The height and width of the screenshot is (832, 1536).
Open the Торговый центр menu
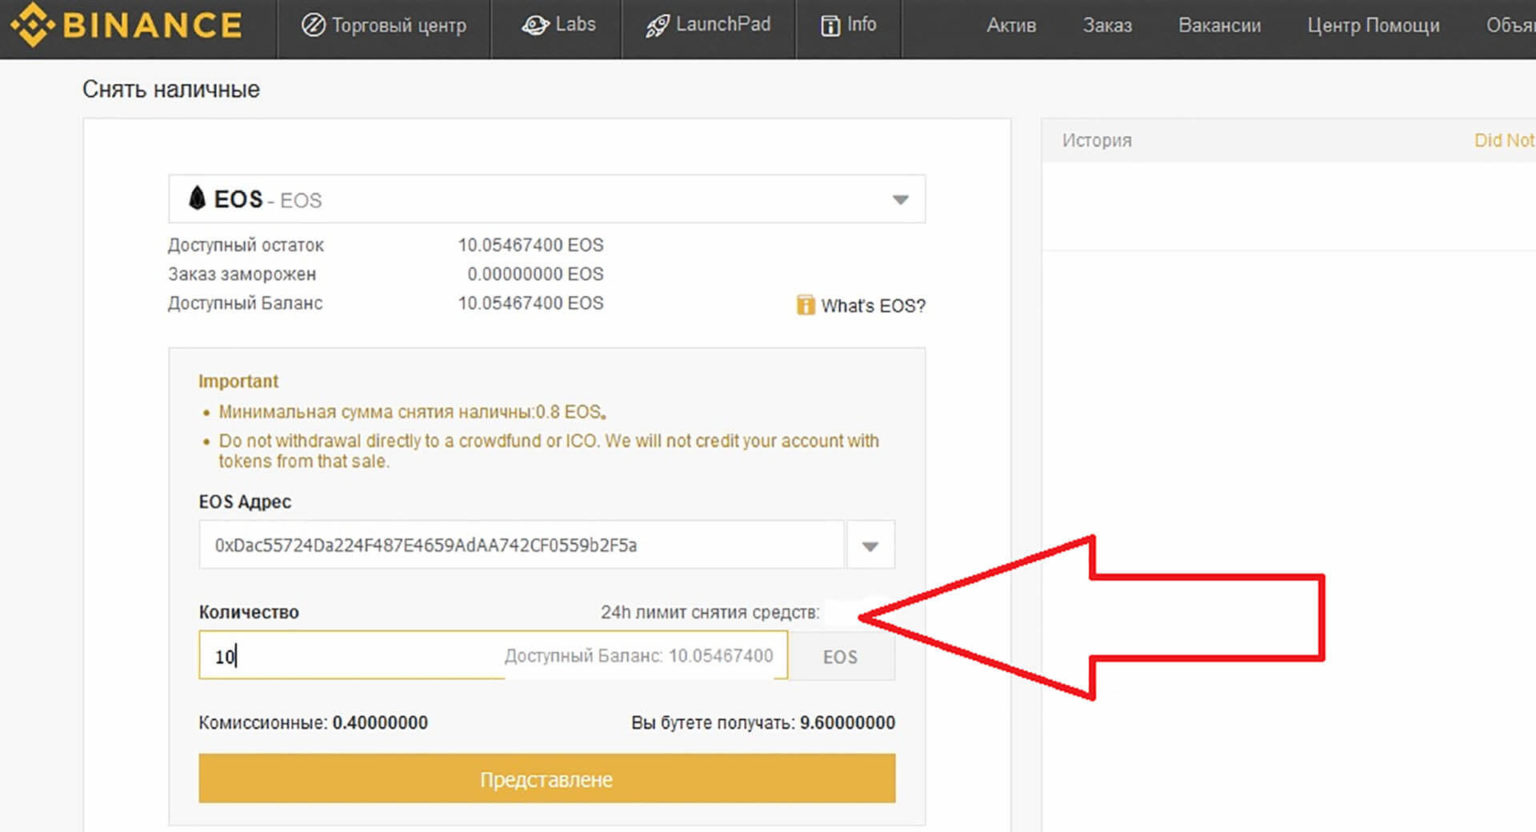[x=384, y=25]
